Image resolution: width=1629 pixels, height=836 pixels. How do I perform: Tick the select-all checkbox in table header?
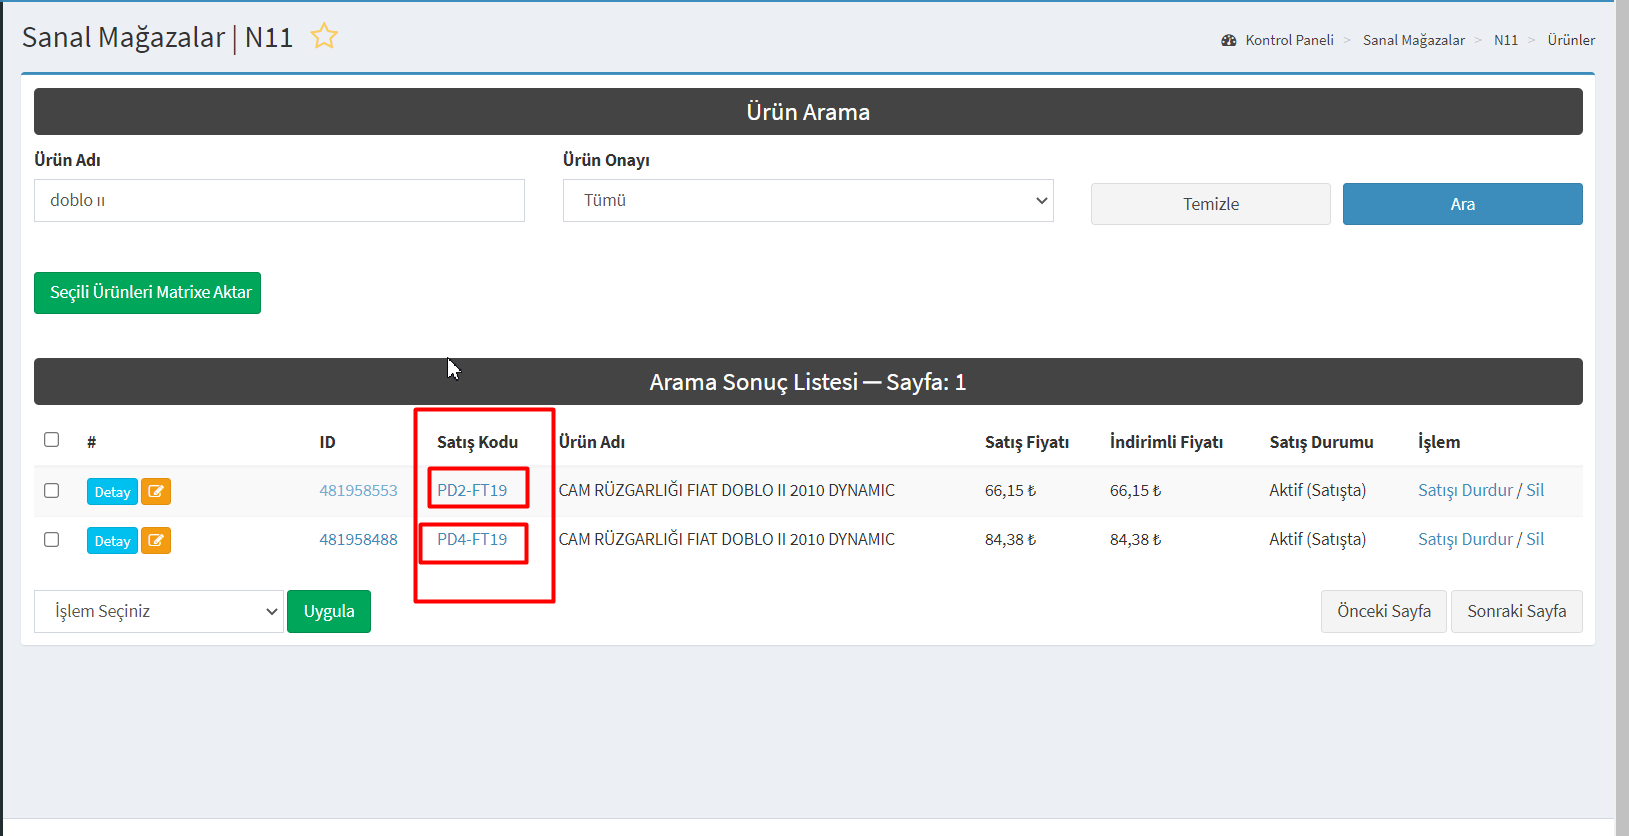(52, 440)
